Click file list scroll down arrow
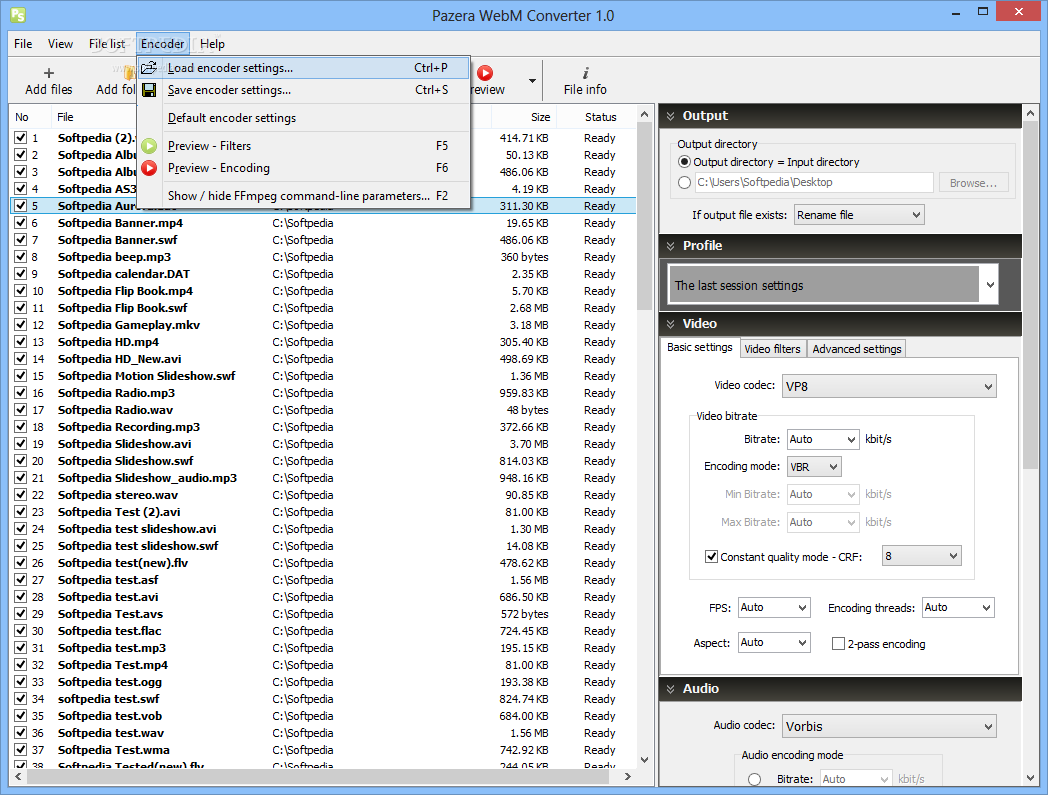The width and height of the screenshot is (1048, 795). (x=644, y=760)
